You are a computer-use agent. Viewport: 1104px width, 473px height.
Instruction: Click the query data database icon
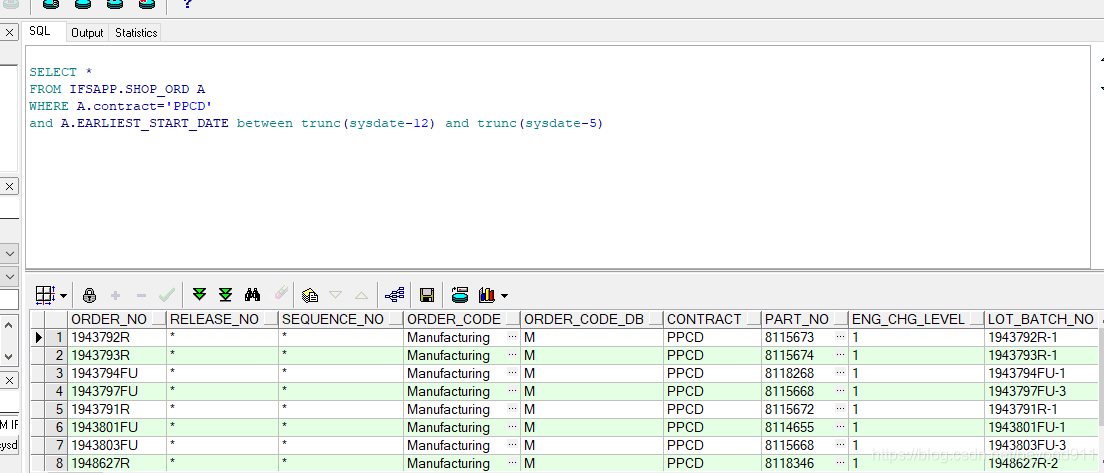pos(460,295)
